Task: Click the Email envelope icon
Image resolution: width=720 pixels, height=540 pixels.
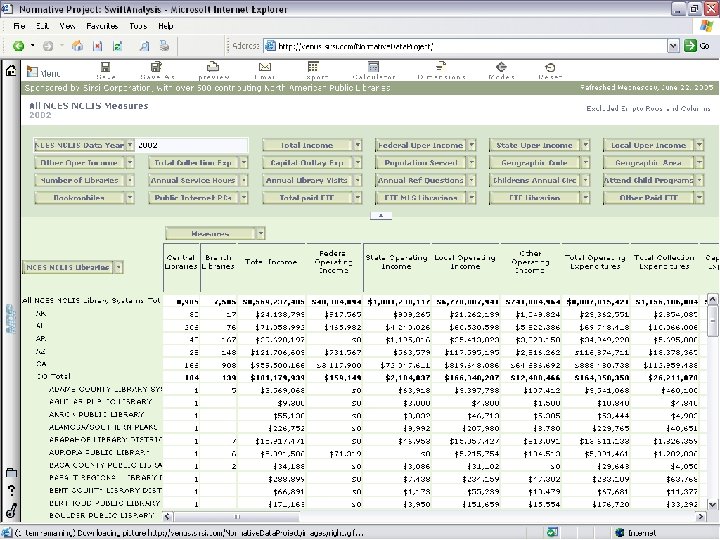Action: pyautogui.click(x=265, y=68)
